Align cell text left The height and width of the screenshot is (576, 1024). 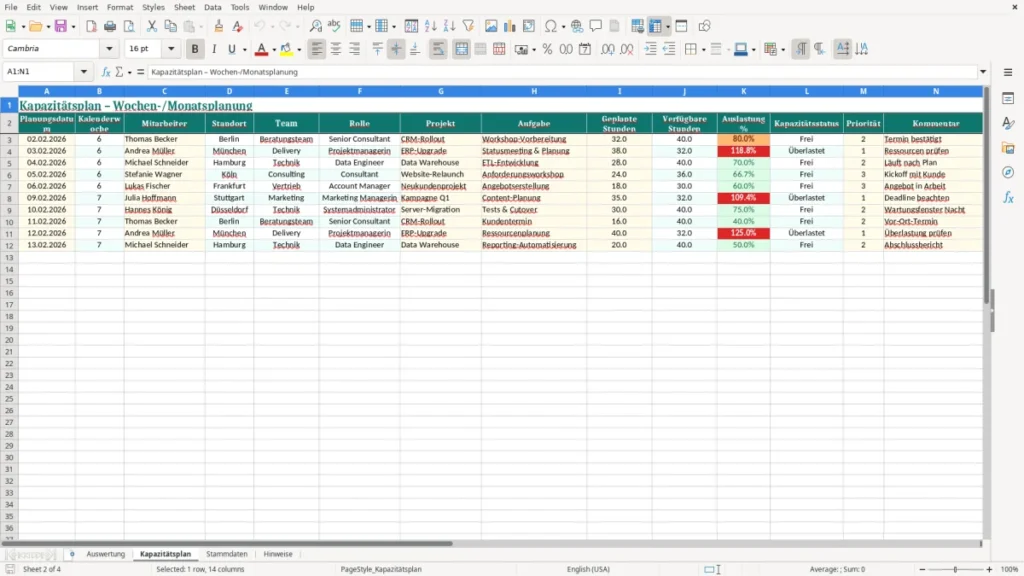pyautogui.click(x=317, y=49)
